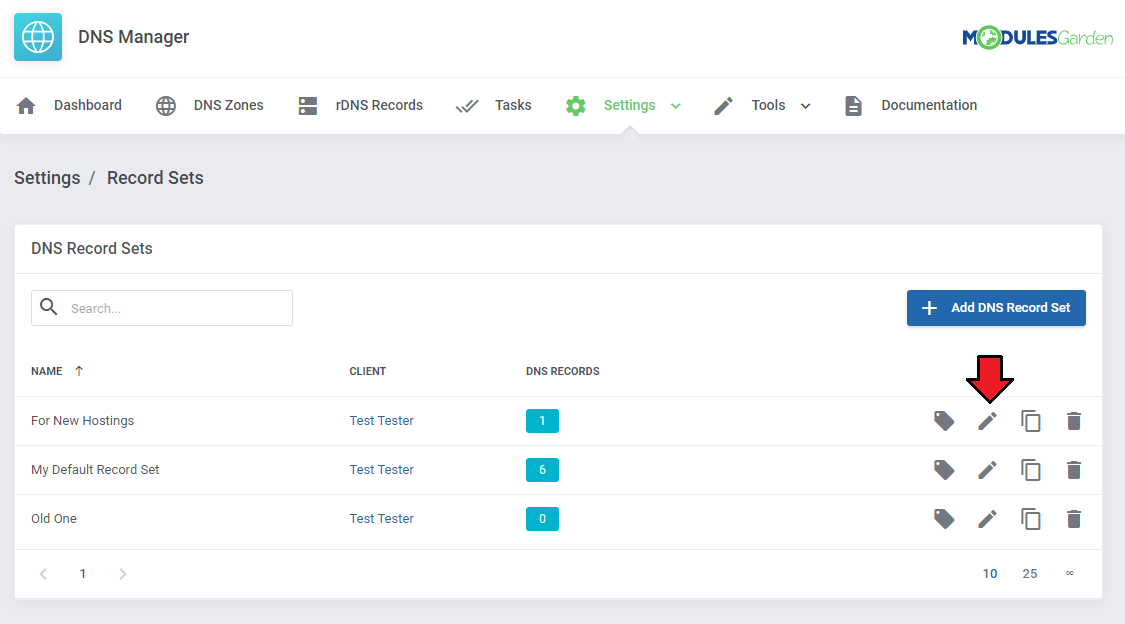Show unlimited entries per page
The image size is (1125, 624).
pyautogui.click(x=1070, y=573)
